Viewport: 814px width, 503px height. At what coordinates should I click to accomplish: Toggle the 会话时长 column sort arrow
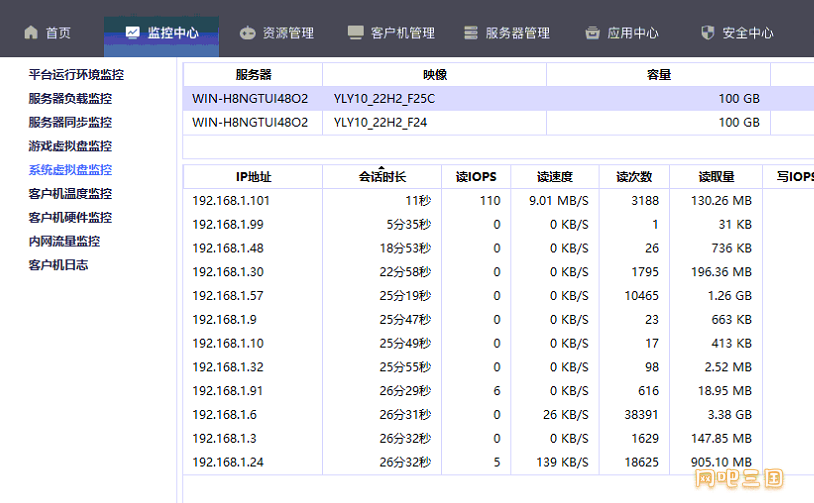pyautogui.click(x=382, y=168)
